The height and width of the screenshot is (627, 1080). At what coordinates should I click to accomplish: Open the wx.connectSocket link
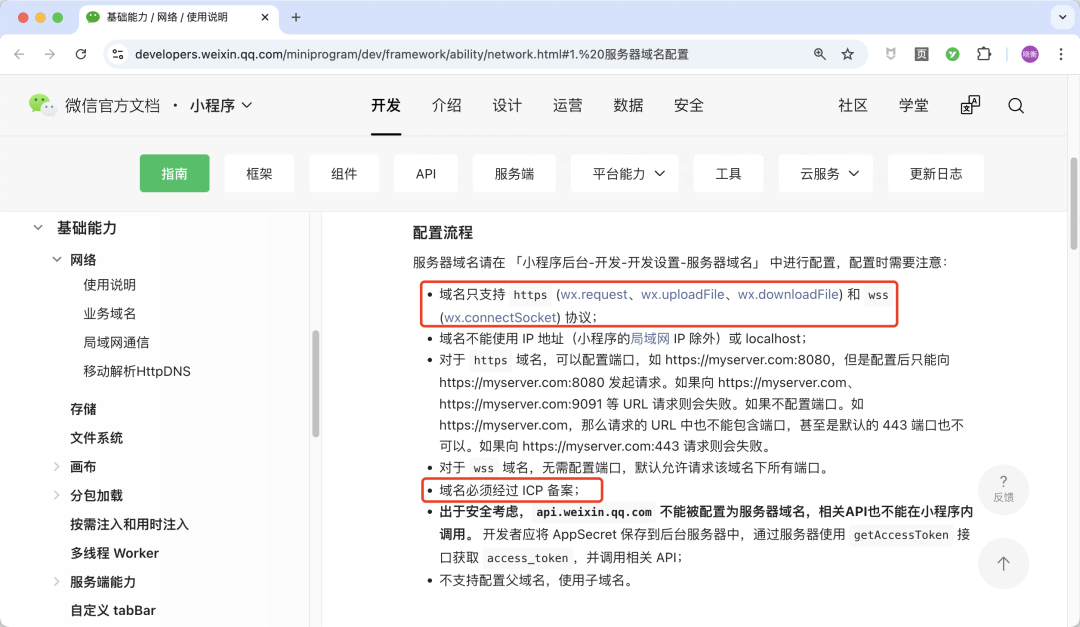click(500, 317)
